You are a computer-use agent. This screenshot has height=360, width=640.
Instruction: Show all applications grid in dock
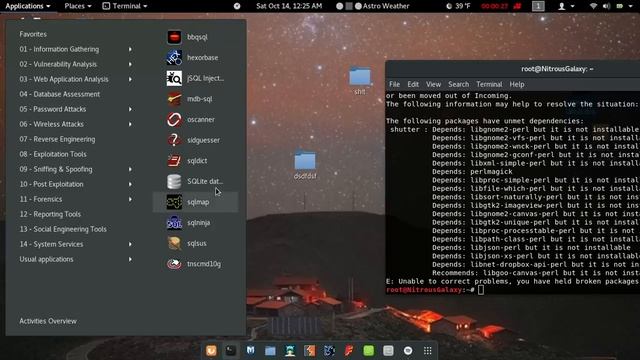(x=427, y=351)
